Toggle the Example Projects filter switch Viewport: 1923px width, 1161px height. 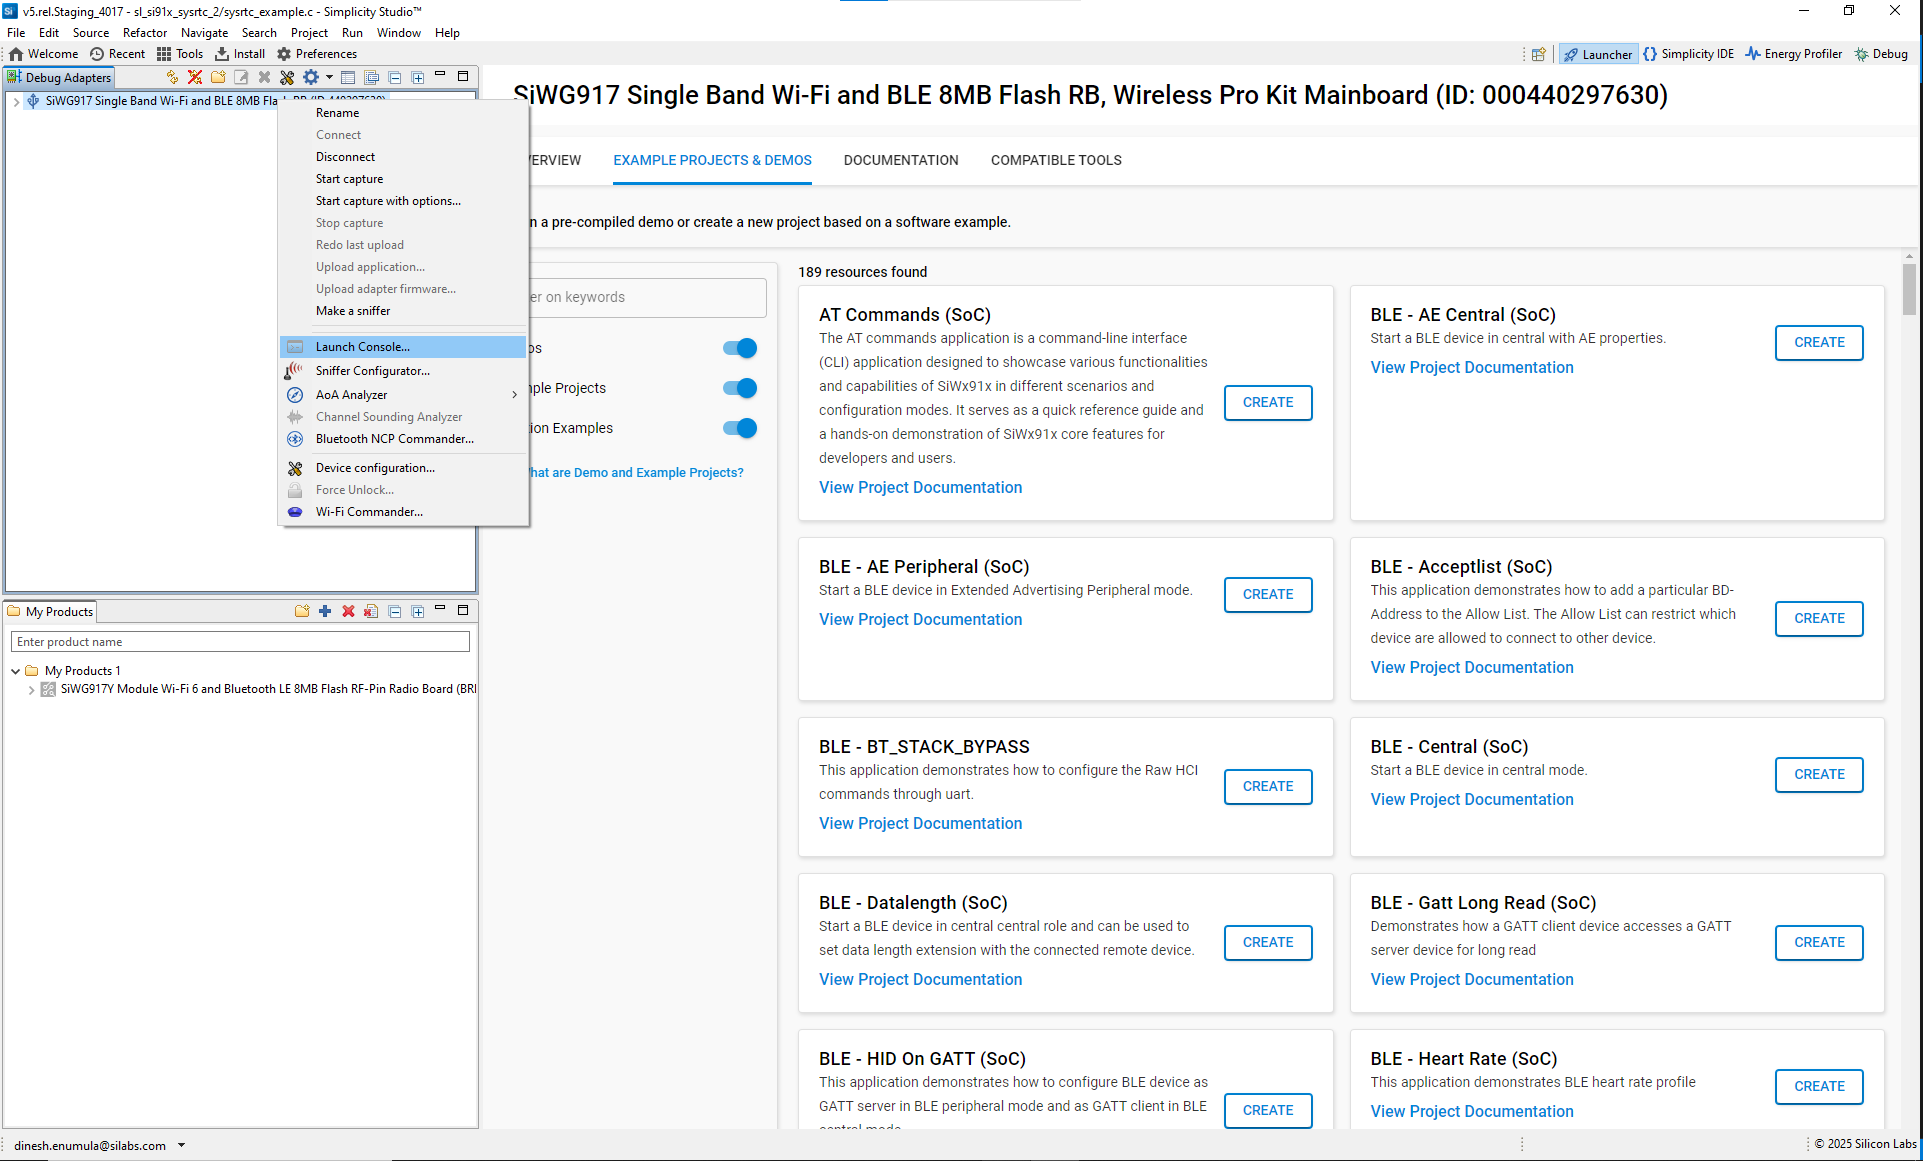point(740,388)
